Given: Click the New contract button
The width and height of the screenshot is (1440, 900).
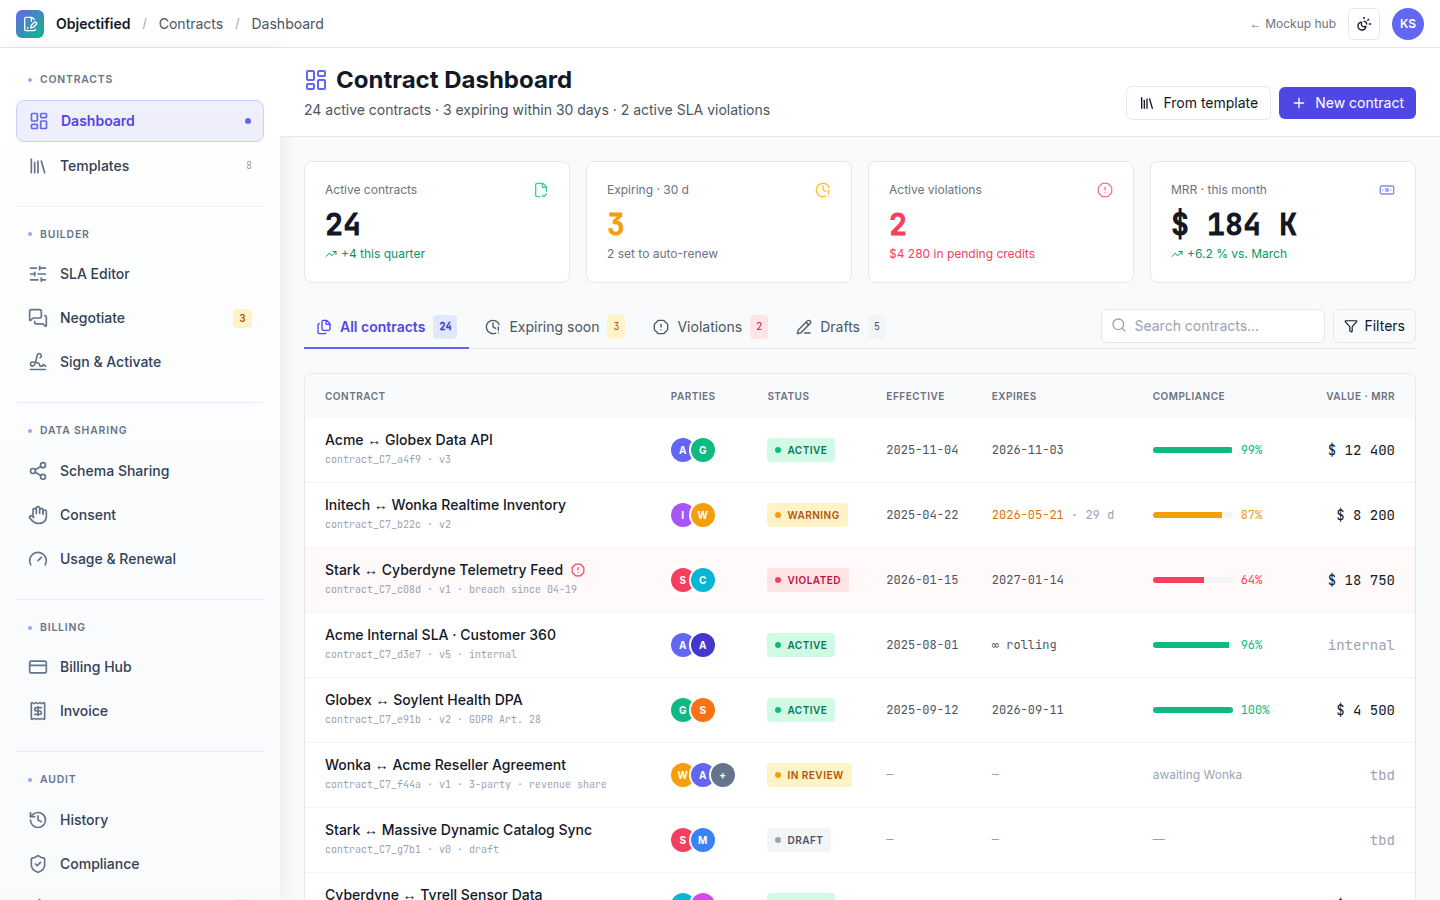Looking at the screenshot, I should pos(1347,103).
